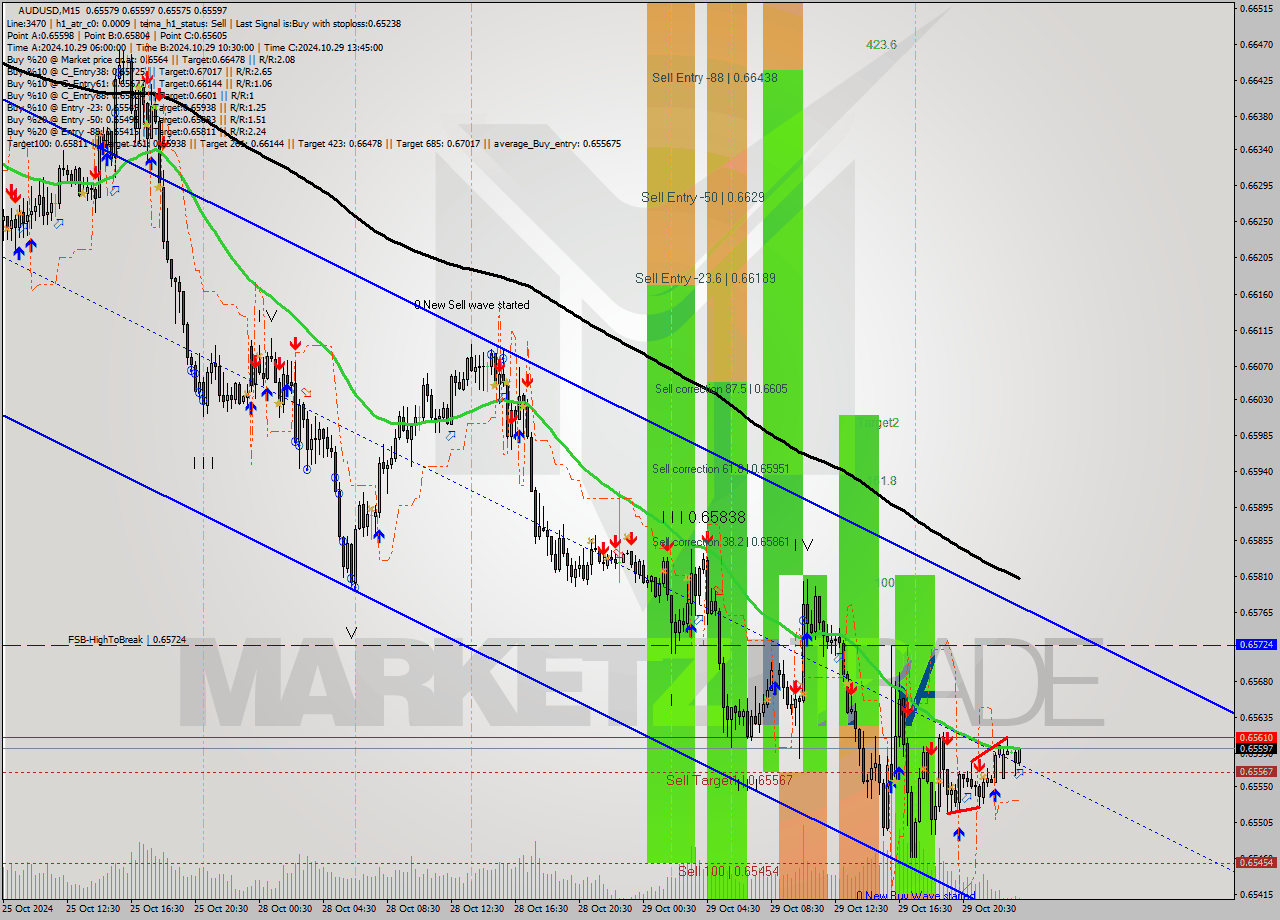This screenshot has height=920, width=1280.
Task: Click the 0.66340 price axis value
Action: pyautogui.click(x=1256, y=150)
